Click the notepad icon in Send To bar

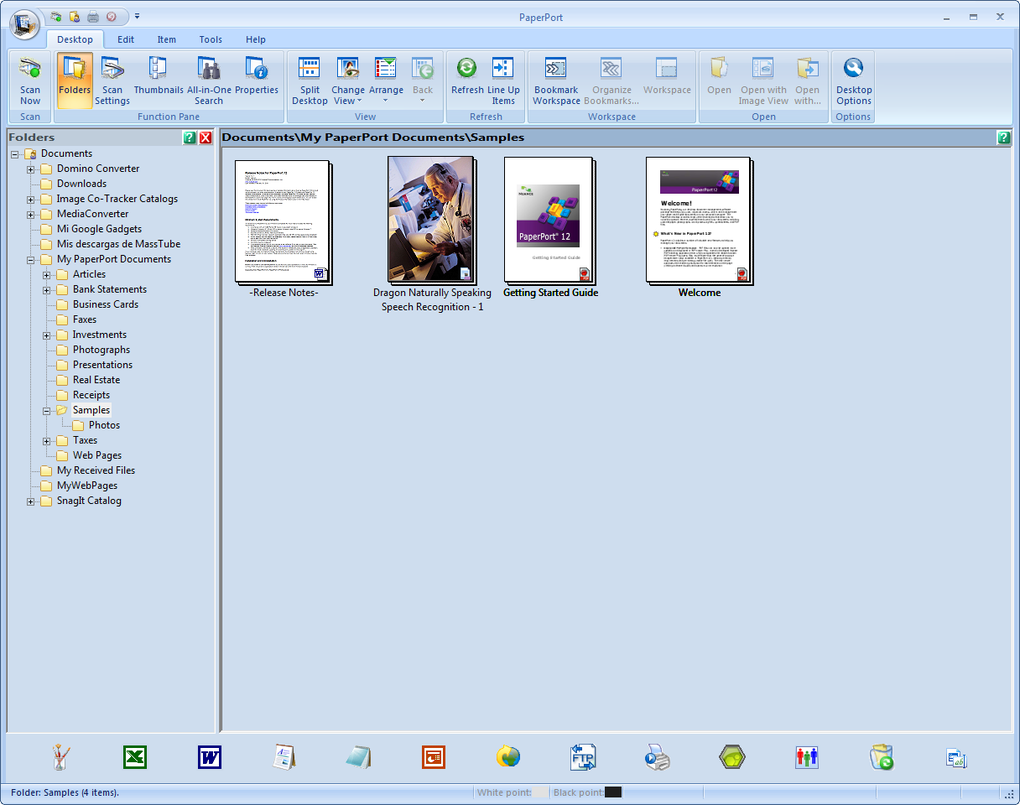coord(358,757)
